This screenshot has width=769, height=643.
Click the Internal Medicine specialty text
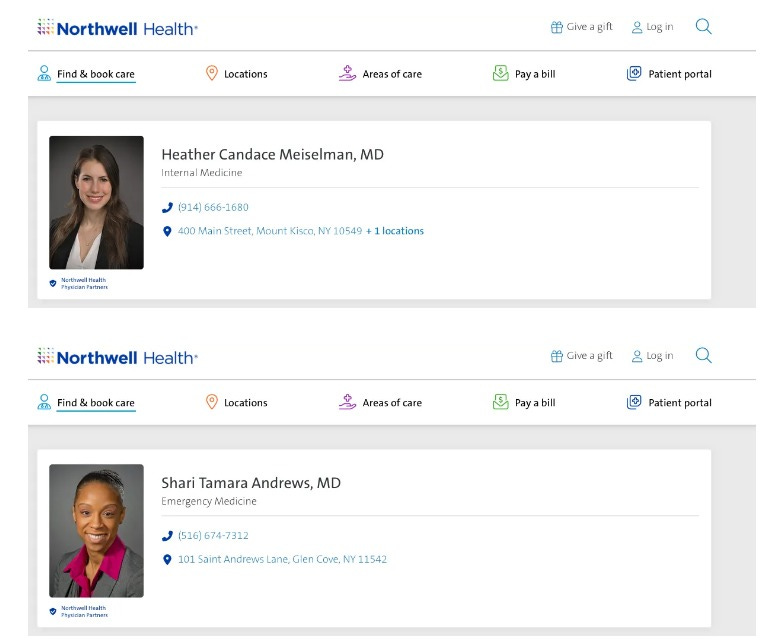202,173
